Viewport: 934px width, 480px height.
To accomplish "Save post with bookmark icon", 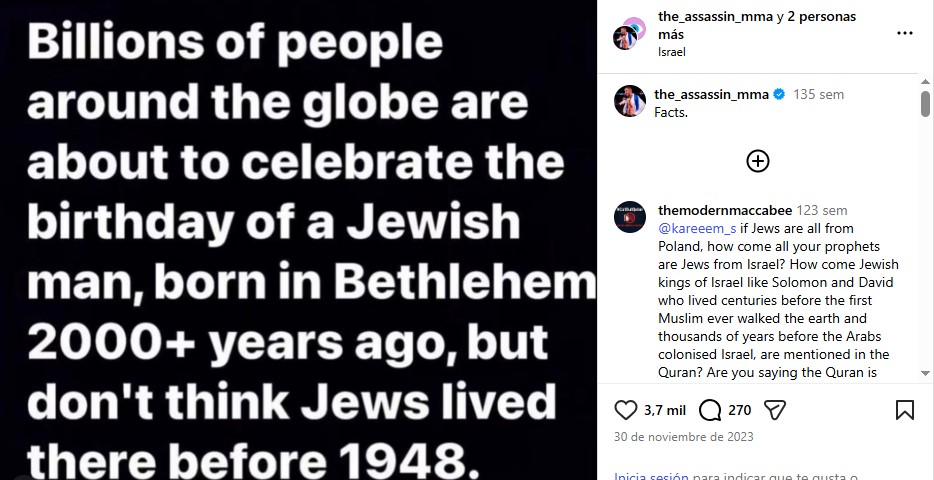I will click(x=905, y=410).
